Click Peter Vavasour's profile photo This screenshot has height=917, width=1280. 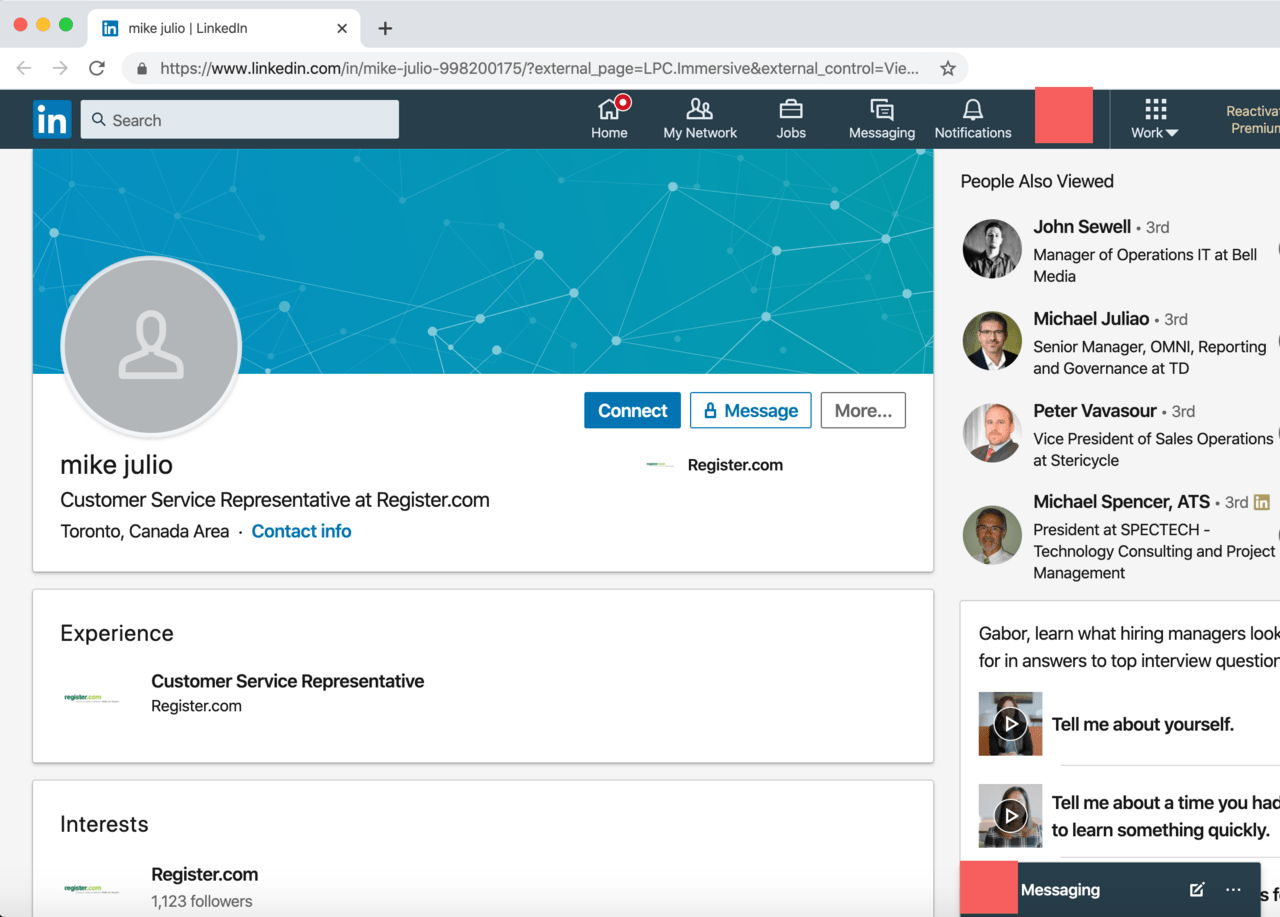(992, 432)
